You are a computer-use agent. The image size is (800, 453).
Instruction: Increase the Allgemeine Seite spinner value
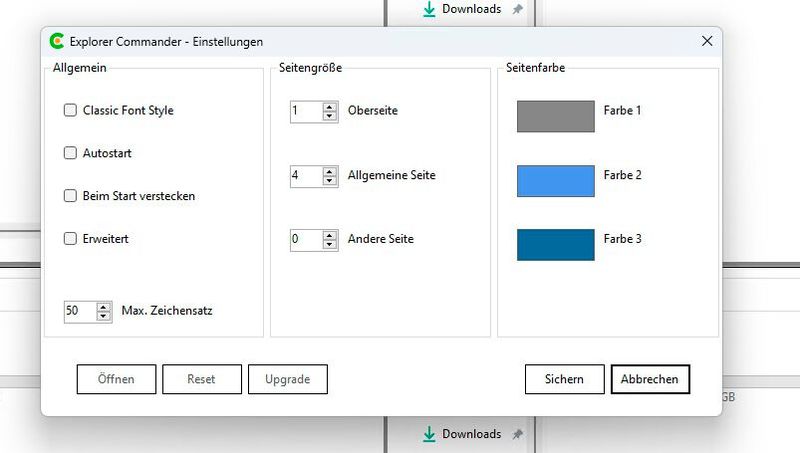point(330,171)
